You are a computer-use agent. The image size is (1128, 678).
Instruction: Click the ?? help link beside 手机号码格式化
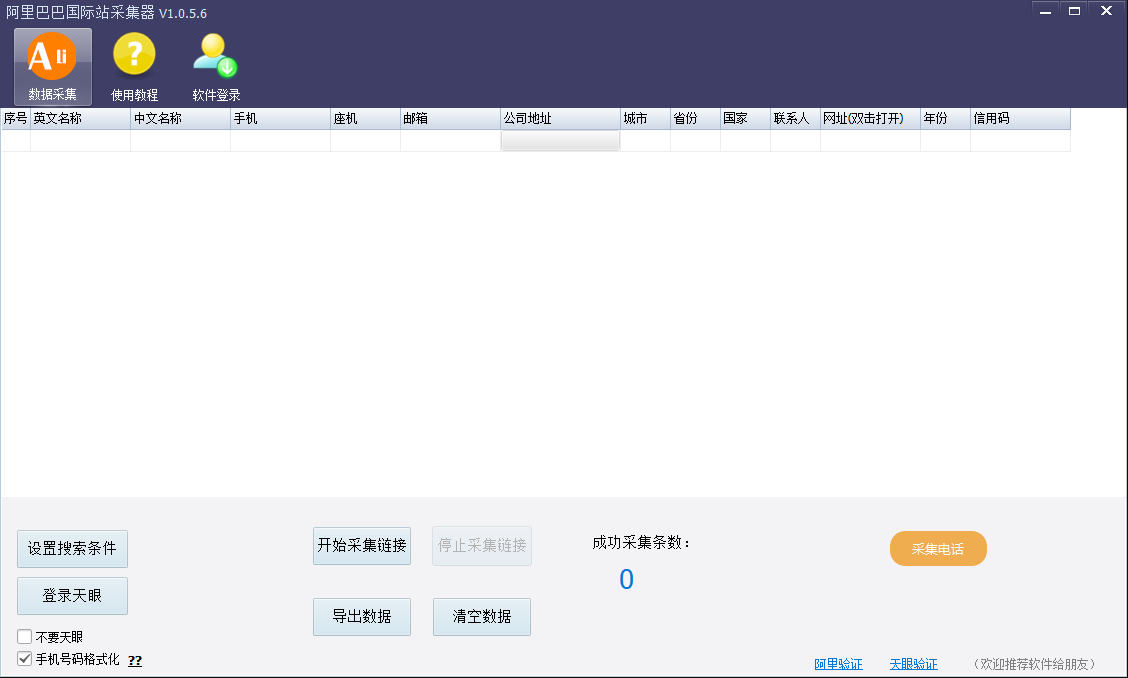(135, 661)
